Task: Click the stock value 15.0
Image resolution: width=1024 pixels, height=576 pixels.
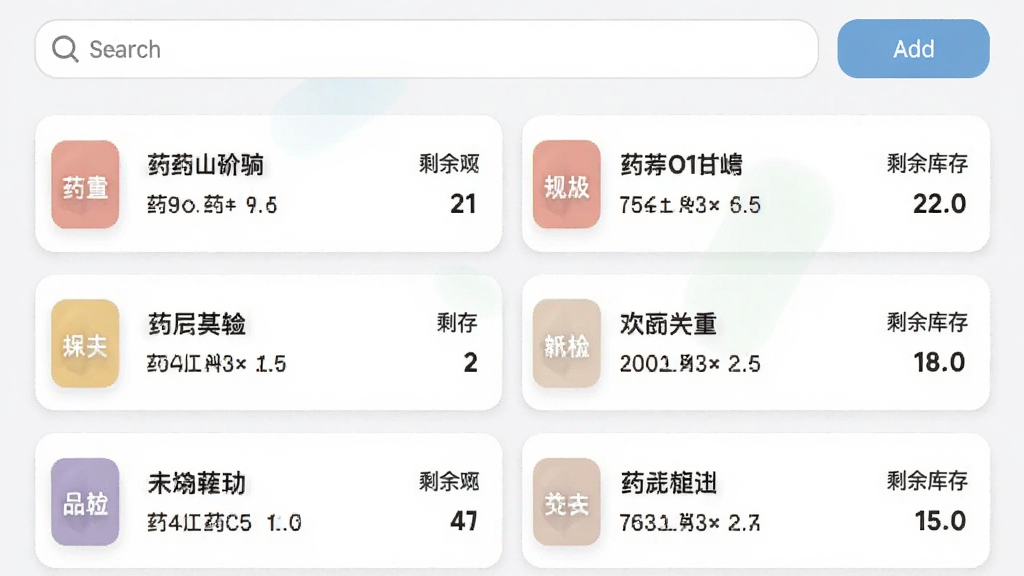Action: (940, 521)
